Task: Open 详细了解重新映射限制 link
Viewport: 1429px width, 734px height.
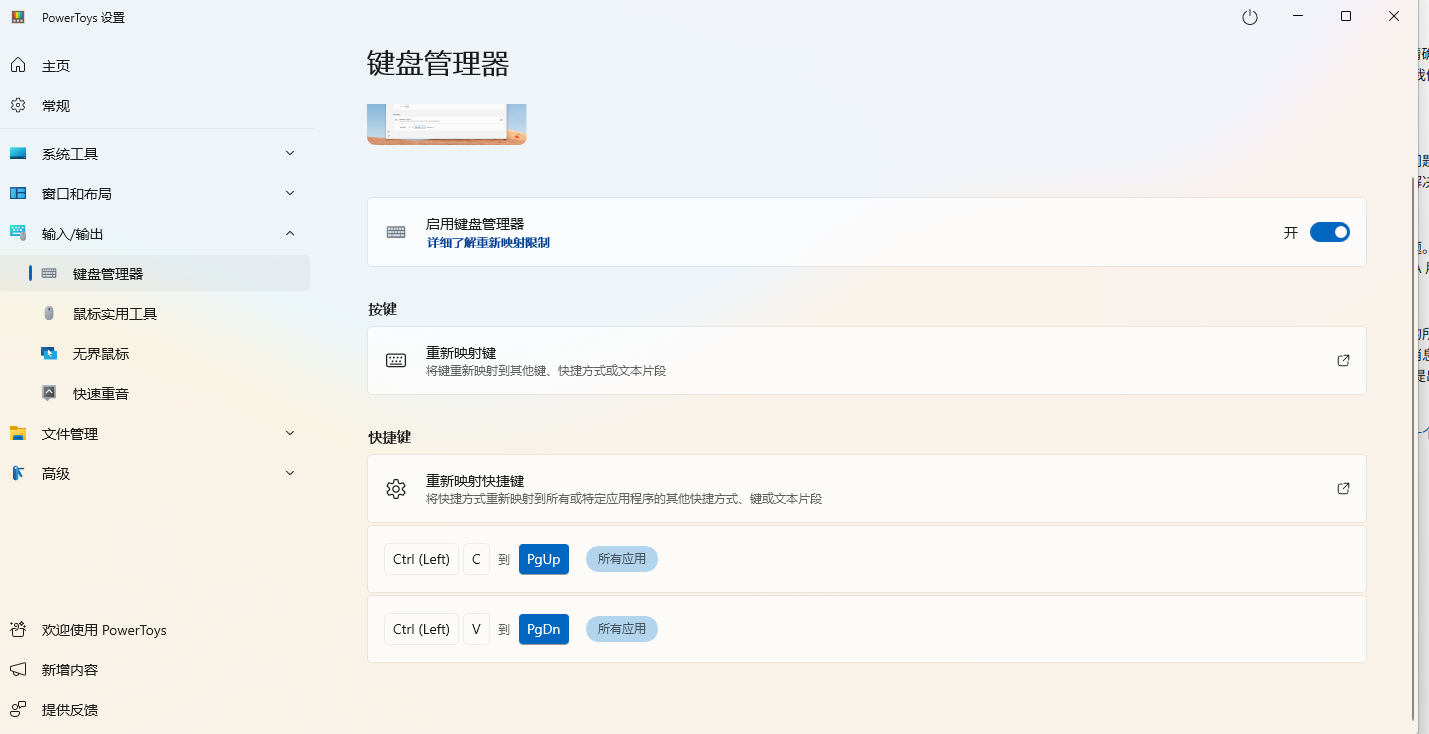Action: [x=488, y=243]
